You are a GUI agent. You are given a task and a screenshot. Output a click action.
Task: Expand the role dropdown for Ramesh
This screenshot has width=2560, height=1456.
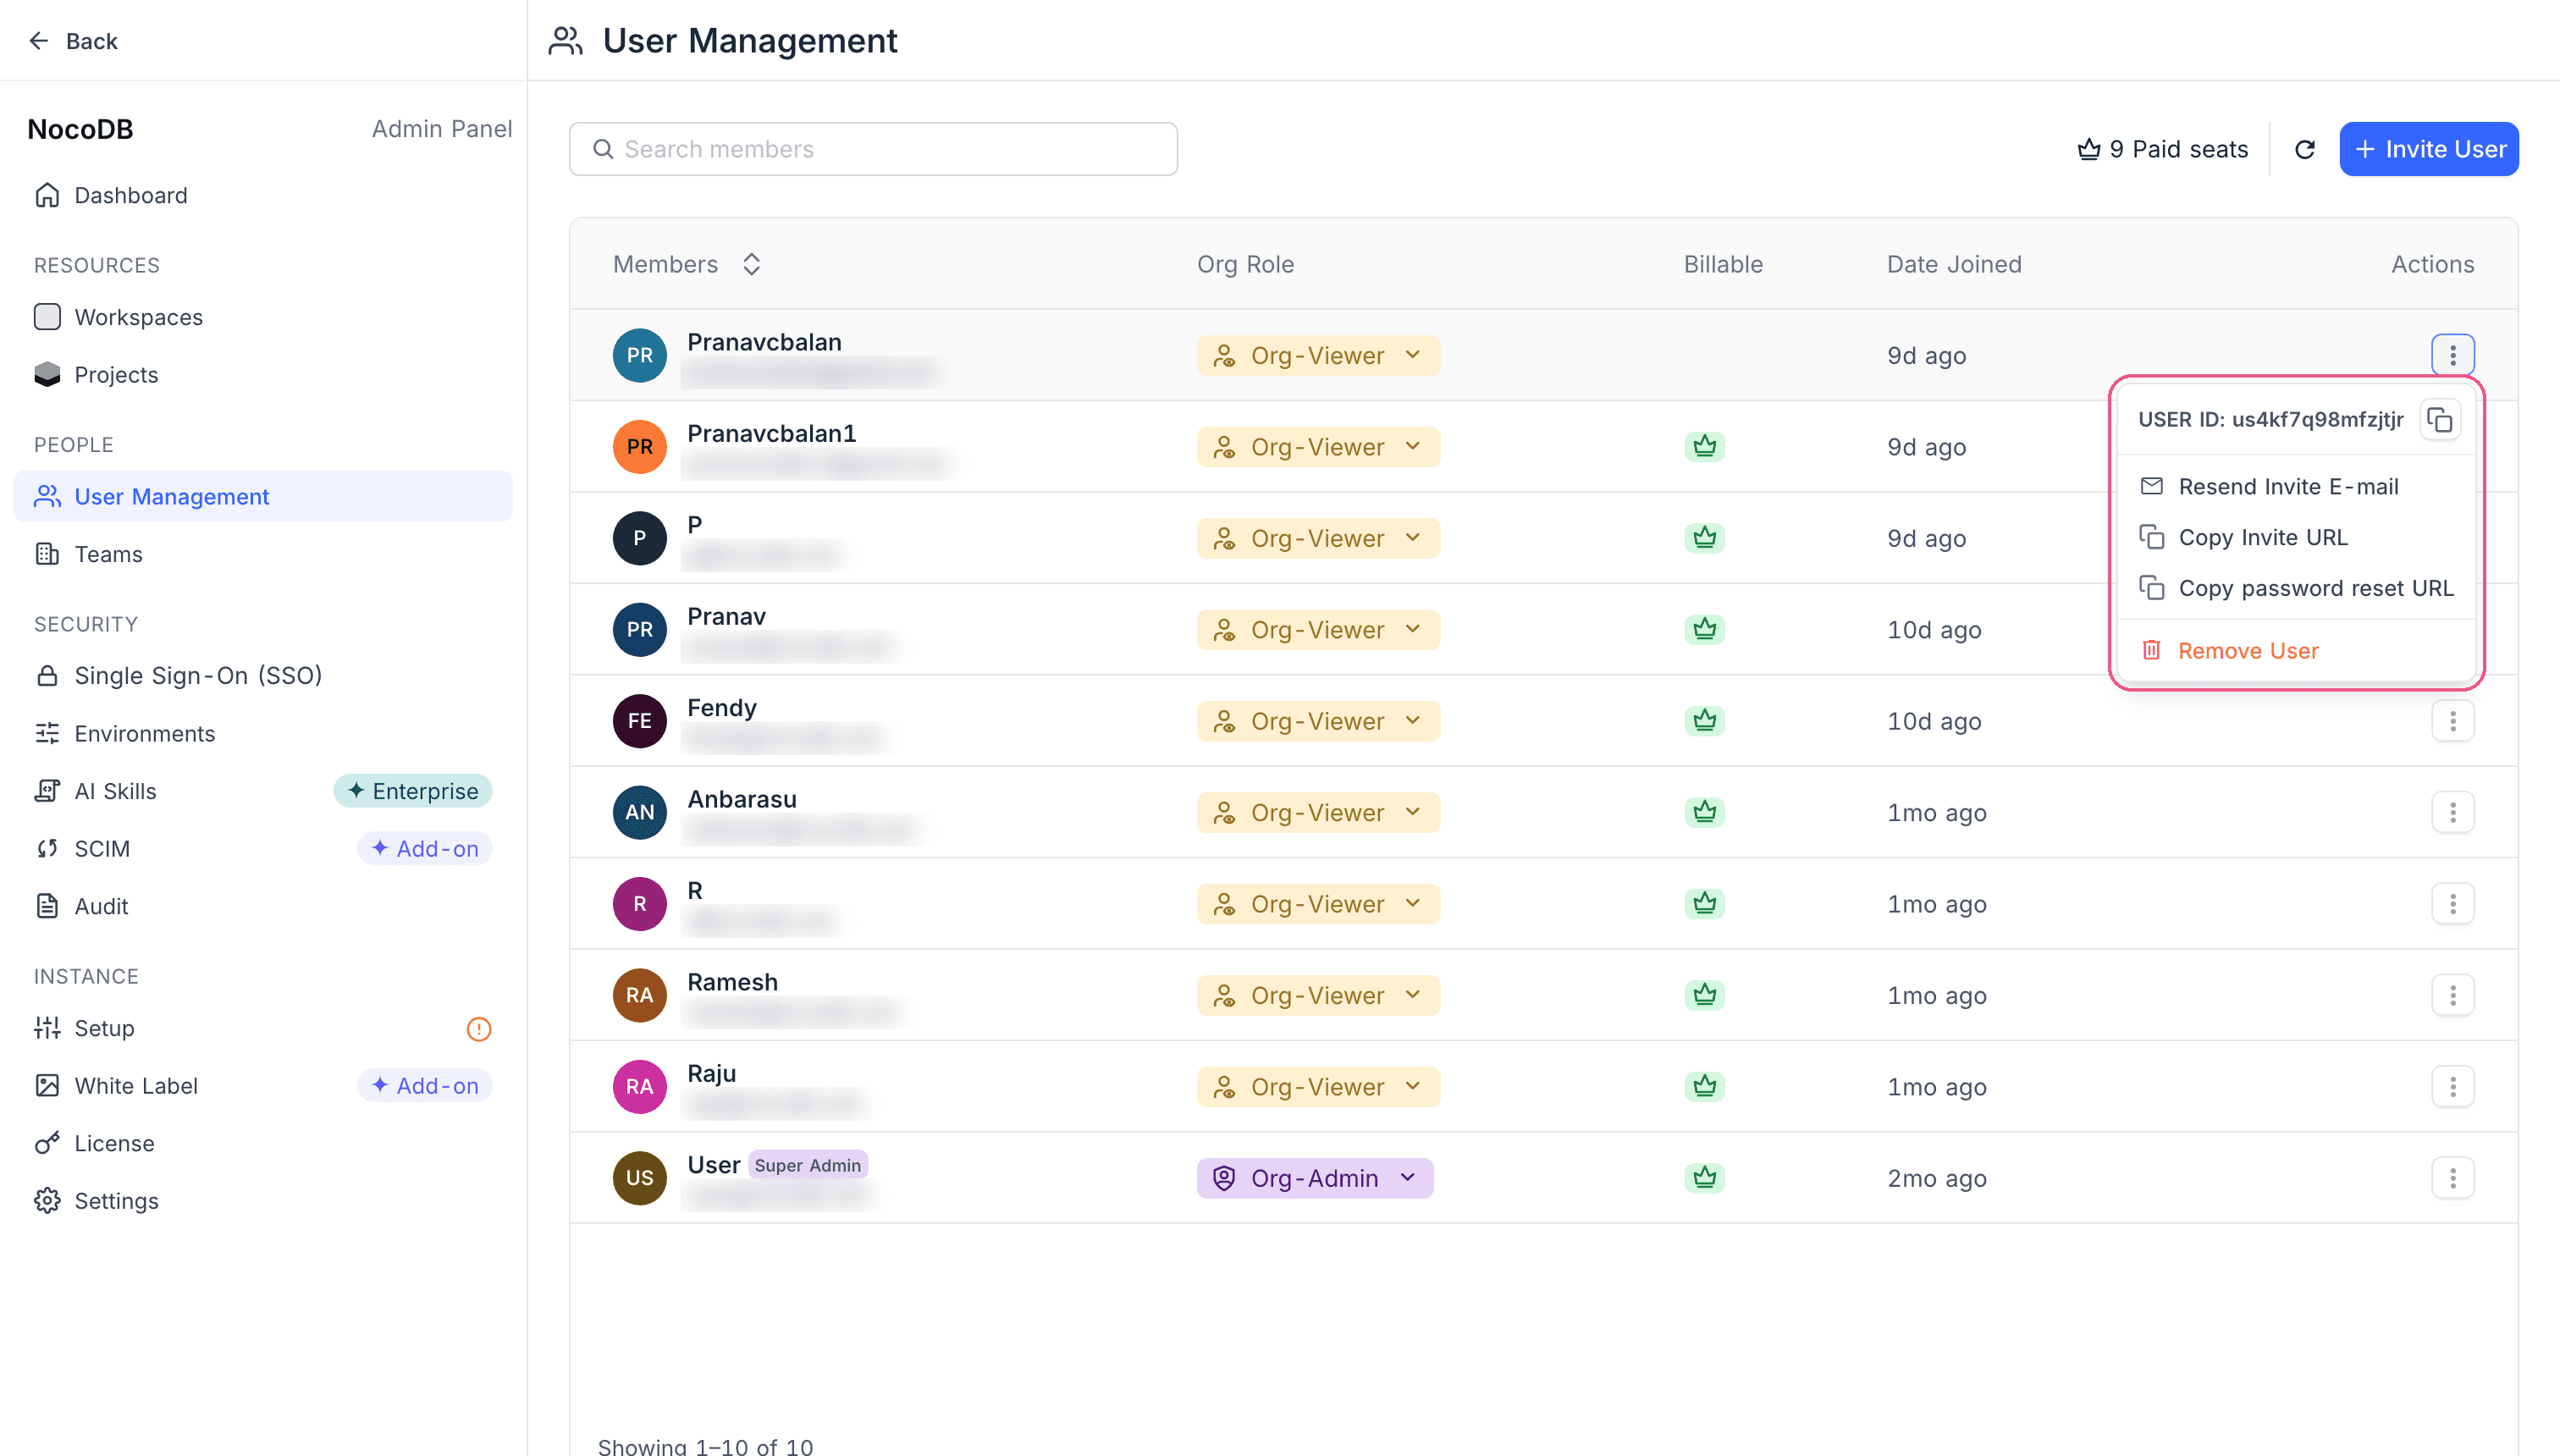coord(1318,995)
